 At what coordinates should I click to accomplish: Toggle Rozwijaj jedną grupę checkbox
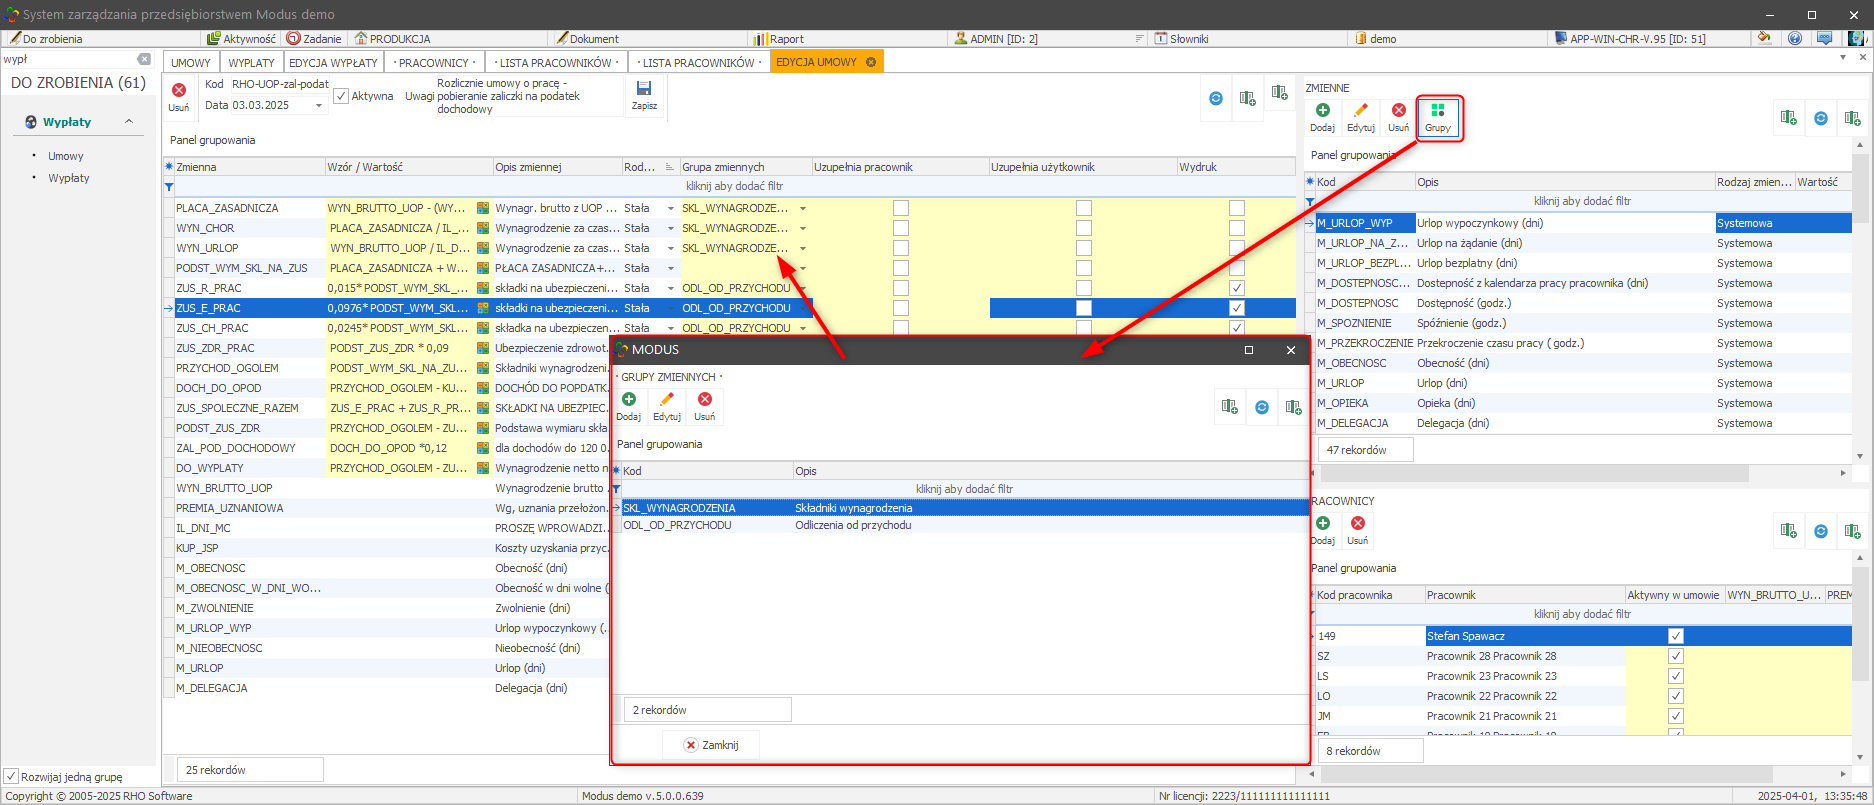click(x=11, y=776)
